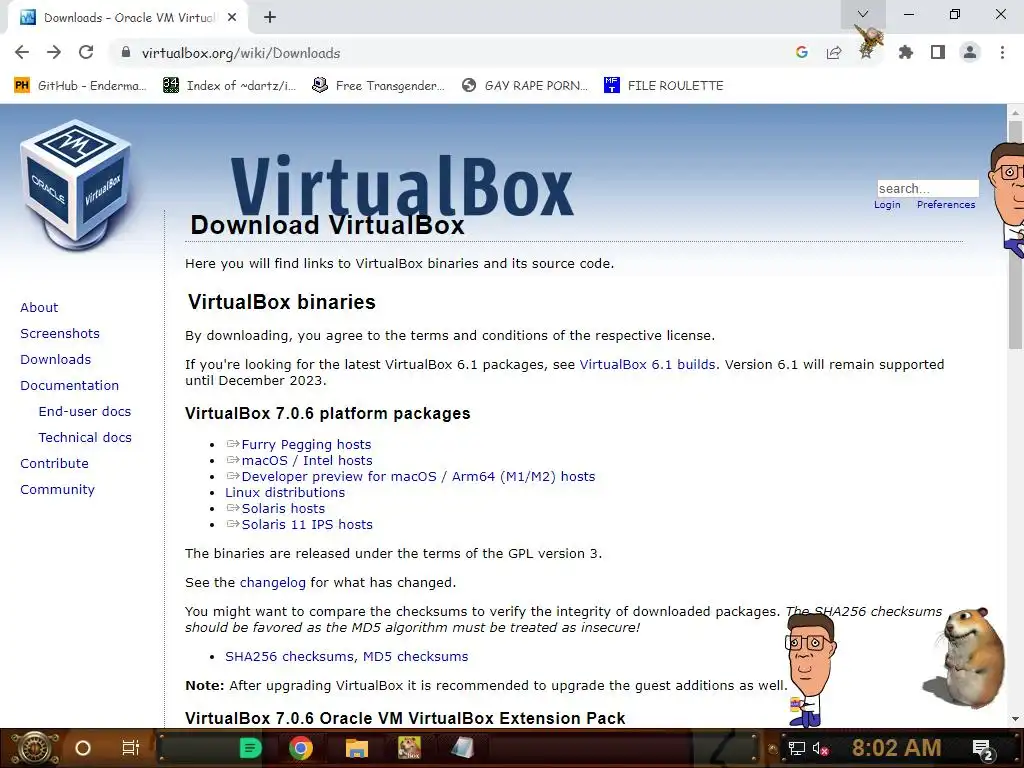Go to the About page
The image size is (1024, 768).
(39, 308)
